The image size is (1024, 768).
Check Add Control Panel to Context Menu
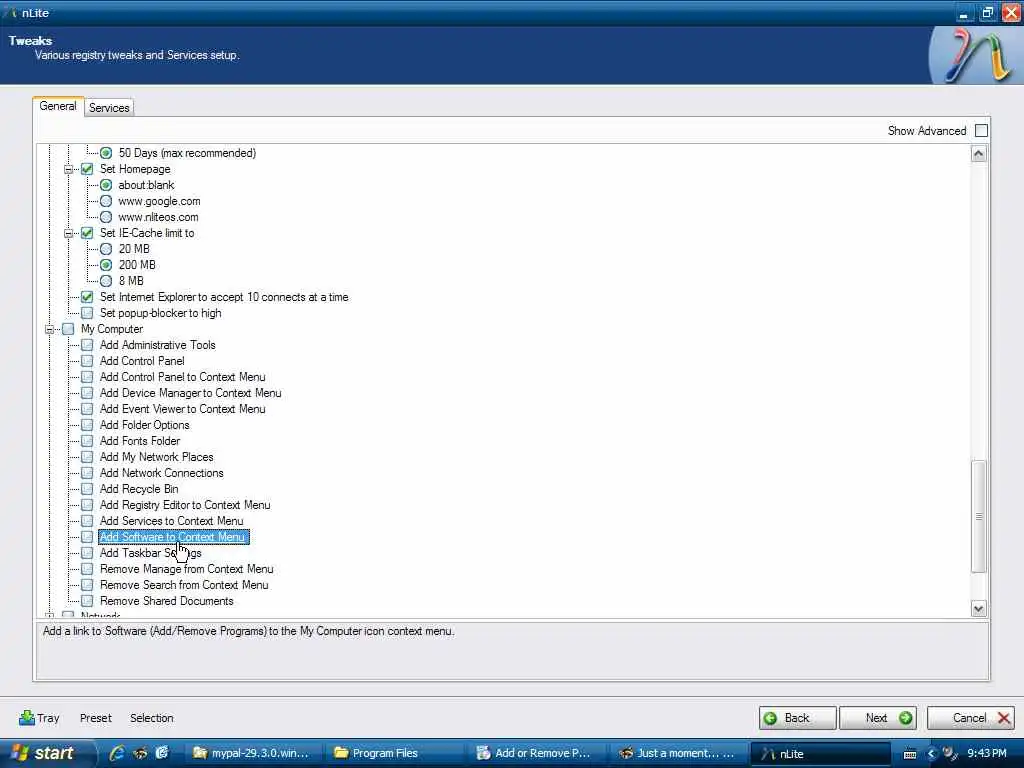tap(87, 377)
